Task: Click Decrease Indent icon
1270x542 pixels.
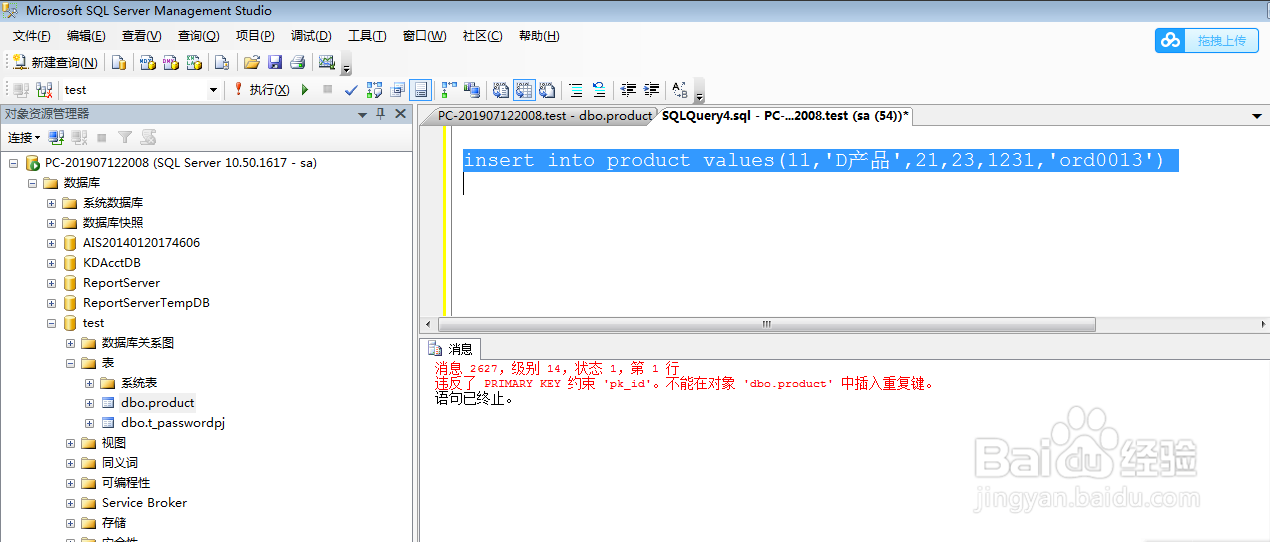Action: click(629, 90)
